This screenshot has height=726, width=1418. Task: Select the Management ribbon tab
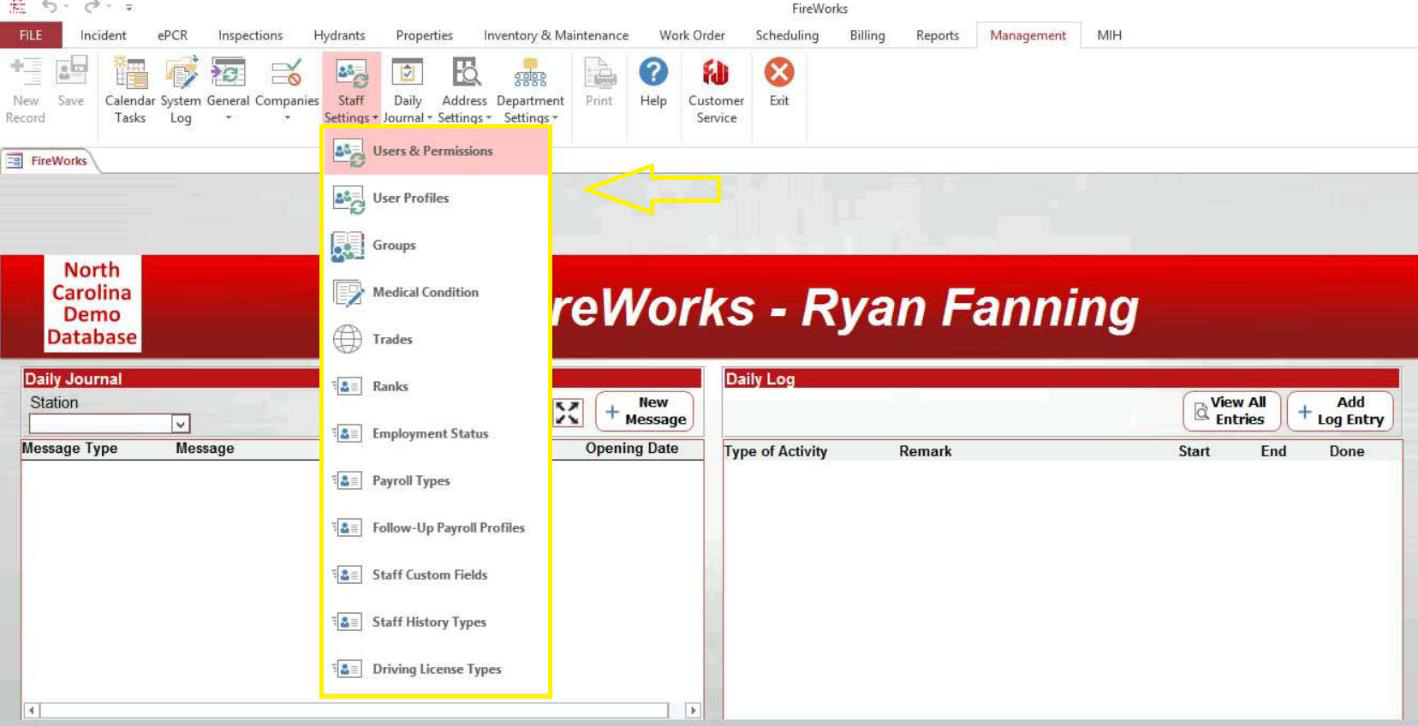point(1027,35)
